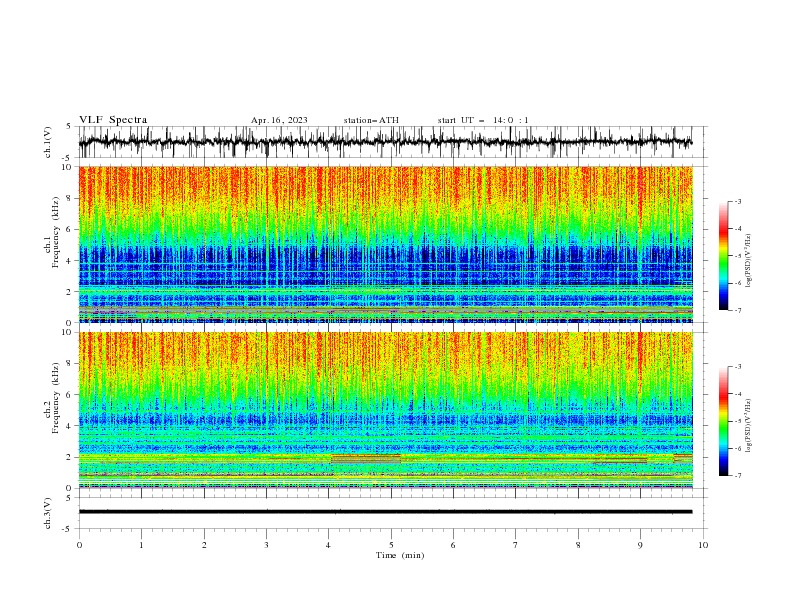This screenshot has height=612, width=792.
Task: Click time axis tick label '8'
Action: 578,545
